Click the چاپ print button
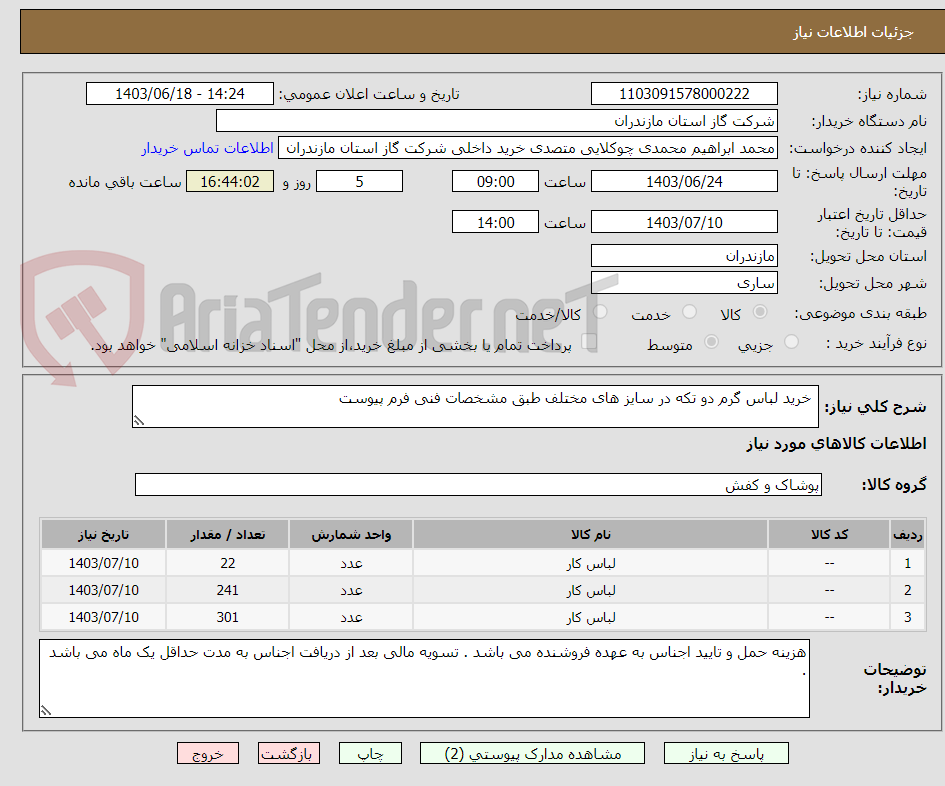This screenshot has height=786, width=945. 370,753
